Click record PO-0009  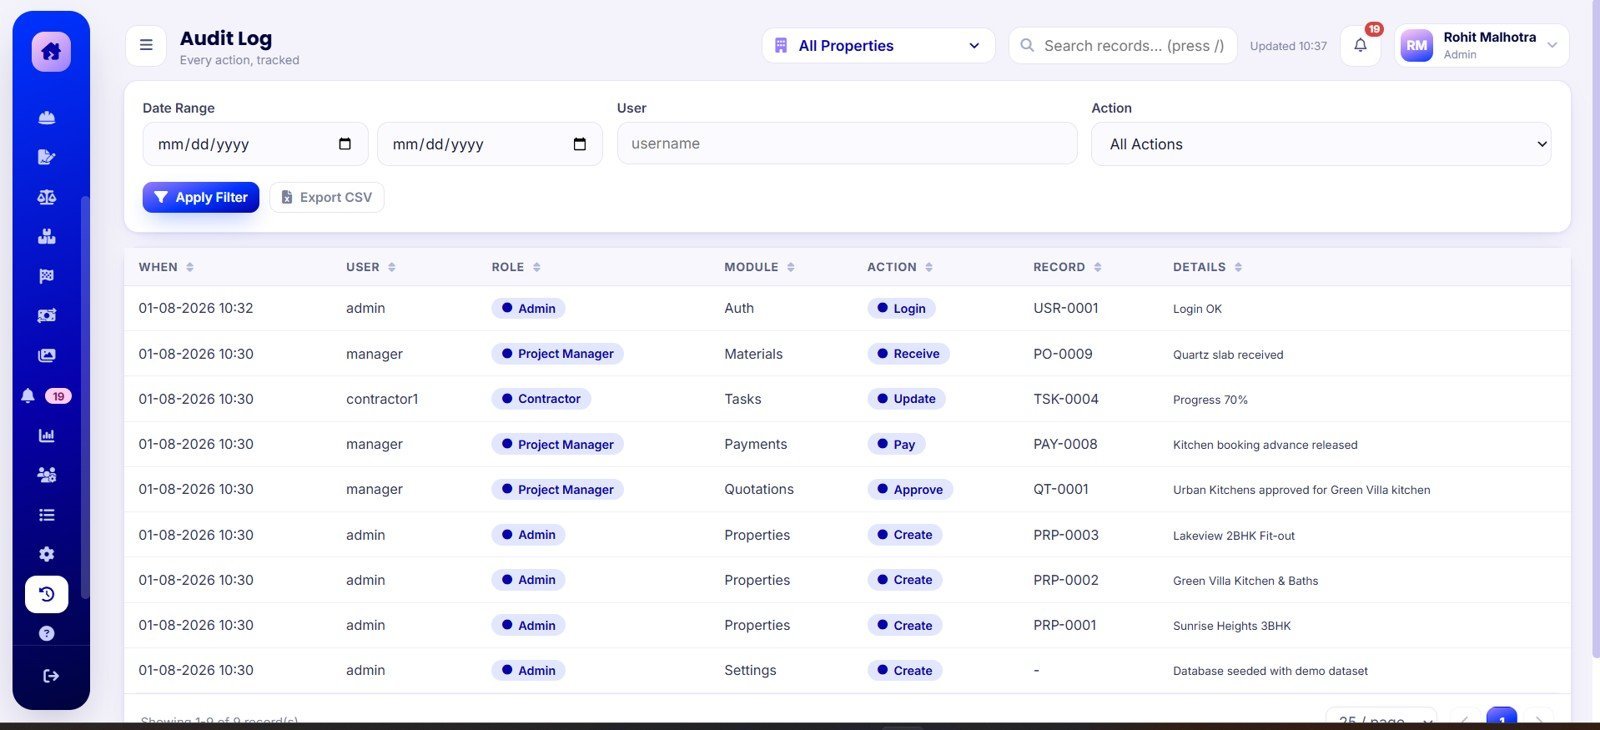coord(1063,354)
